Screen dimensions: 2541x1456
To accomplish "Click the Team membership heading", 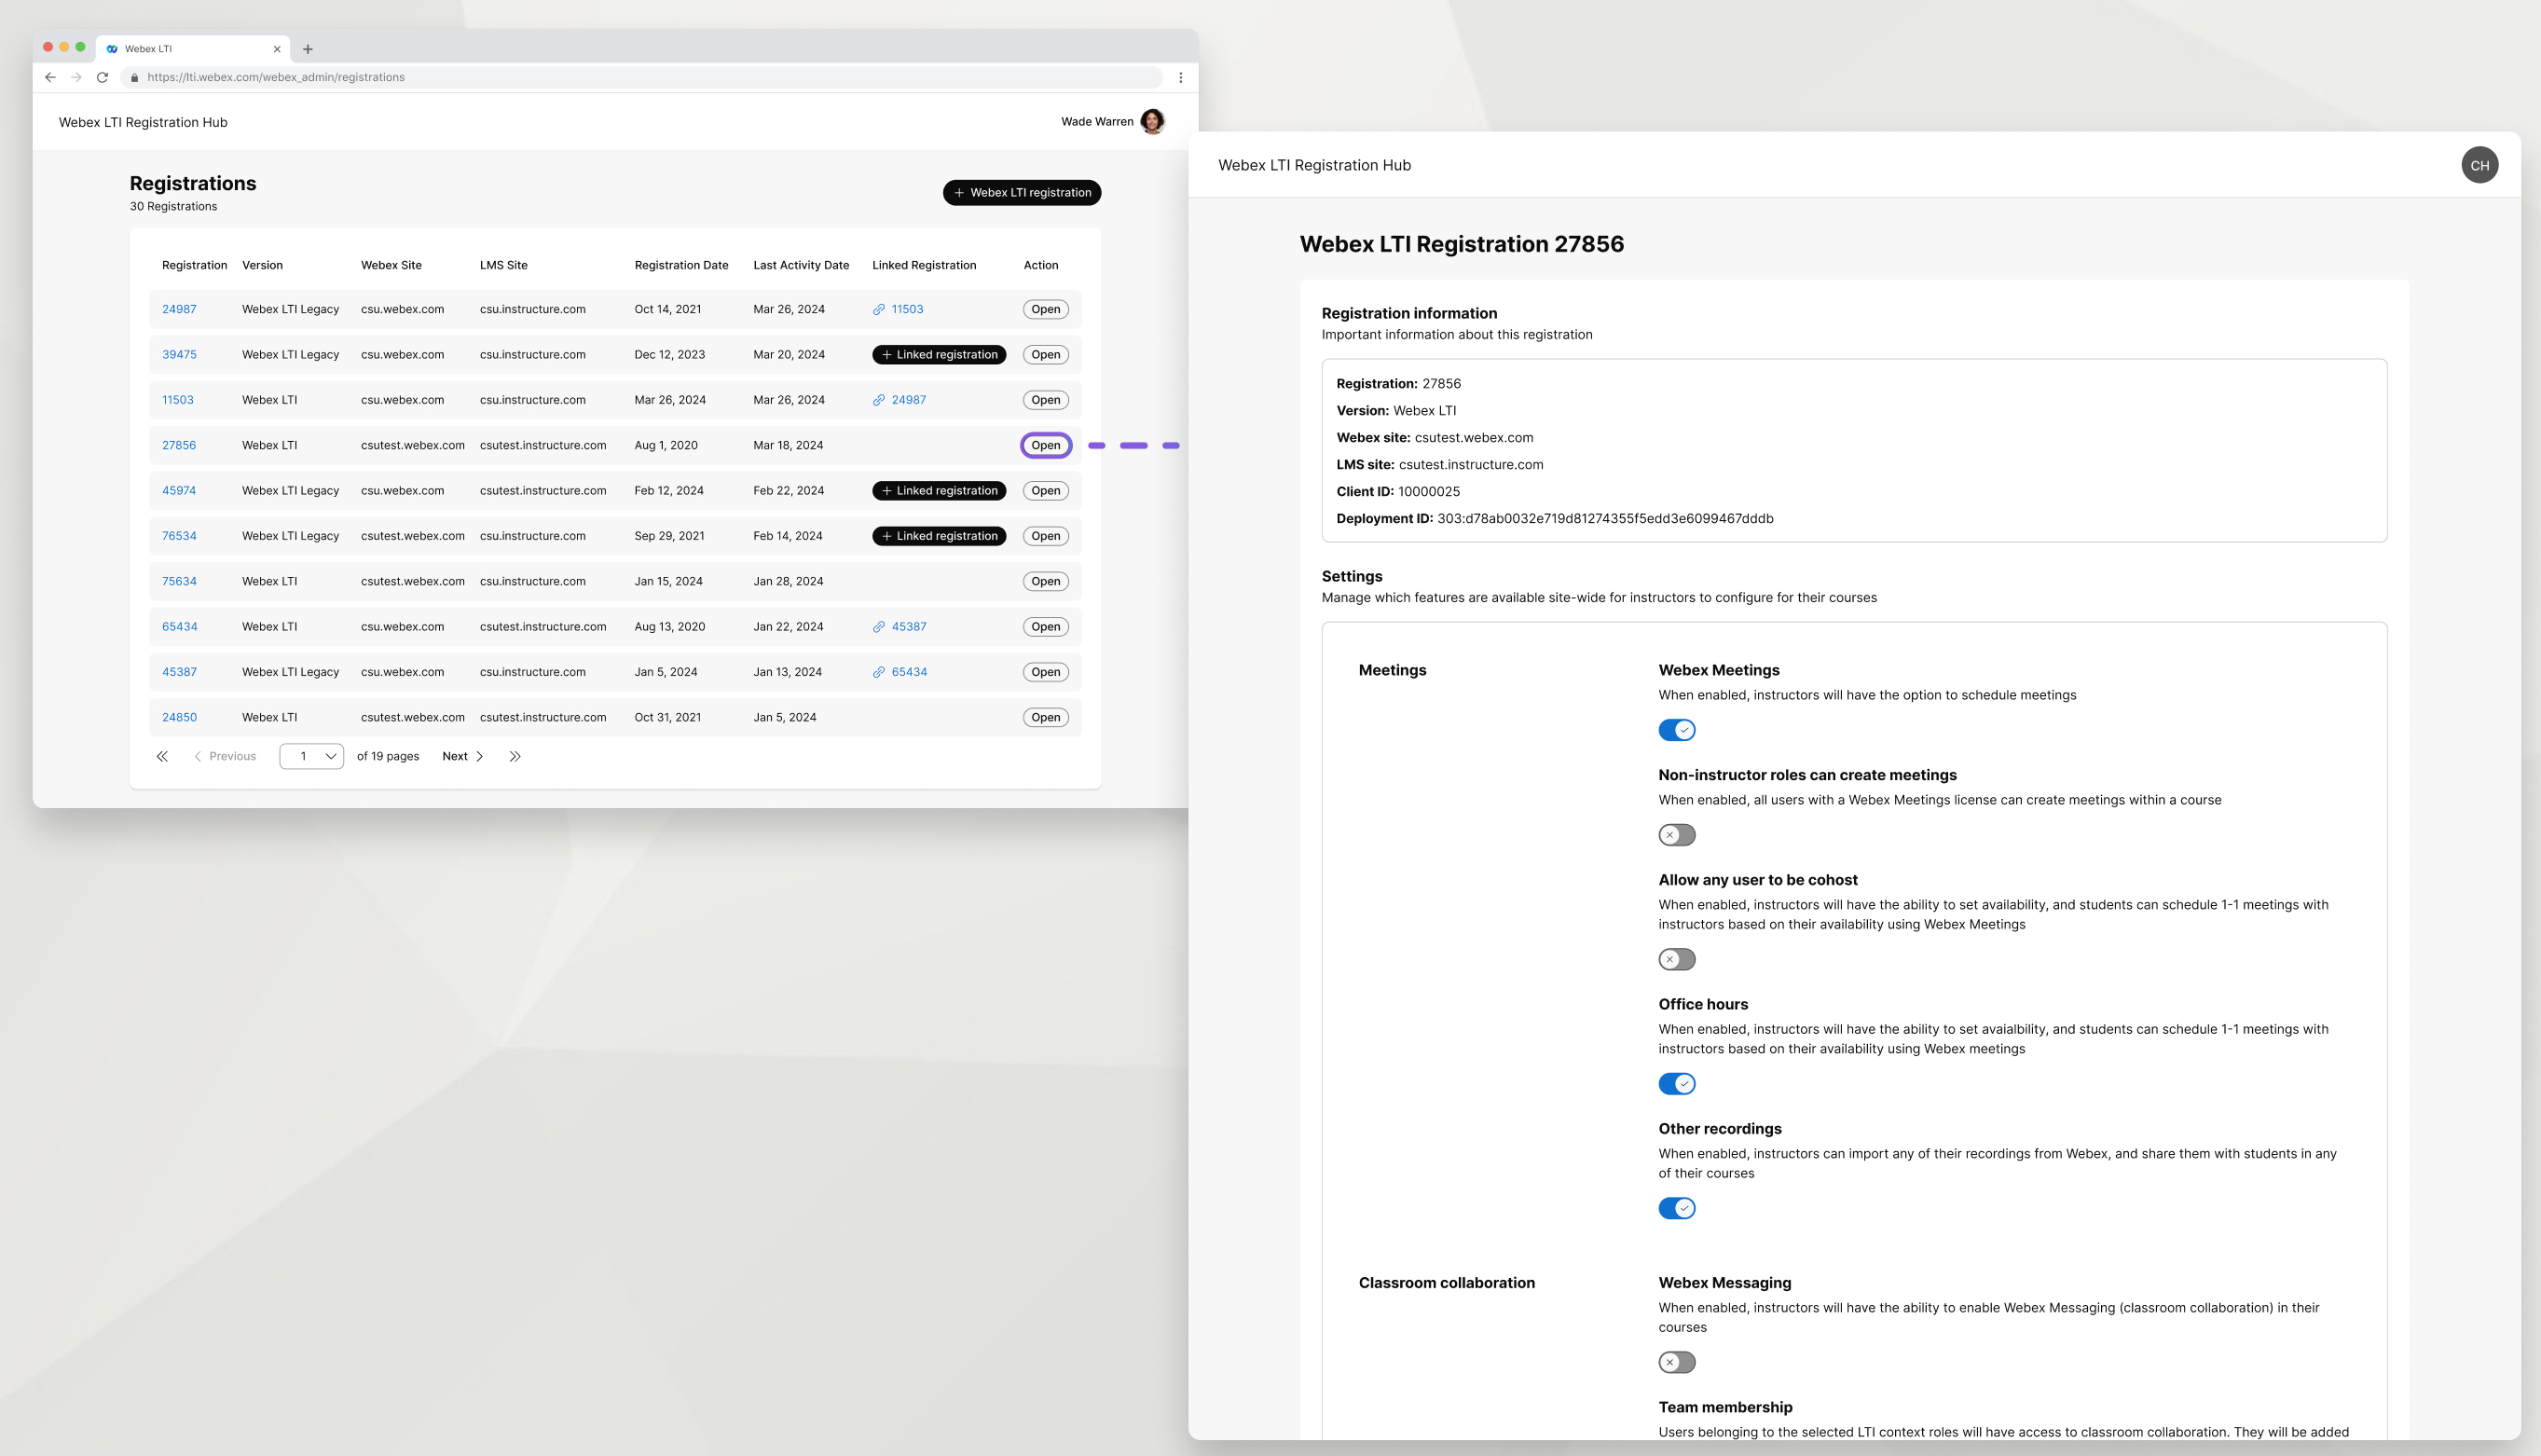I will [1725, 1407].
